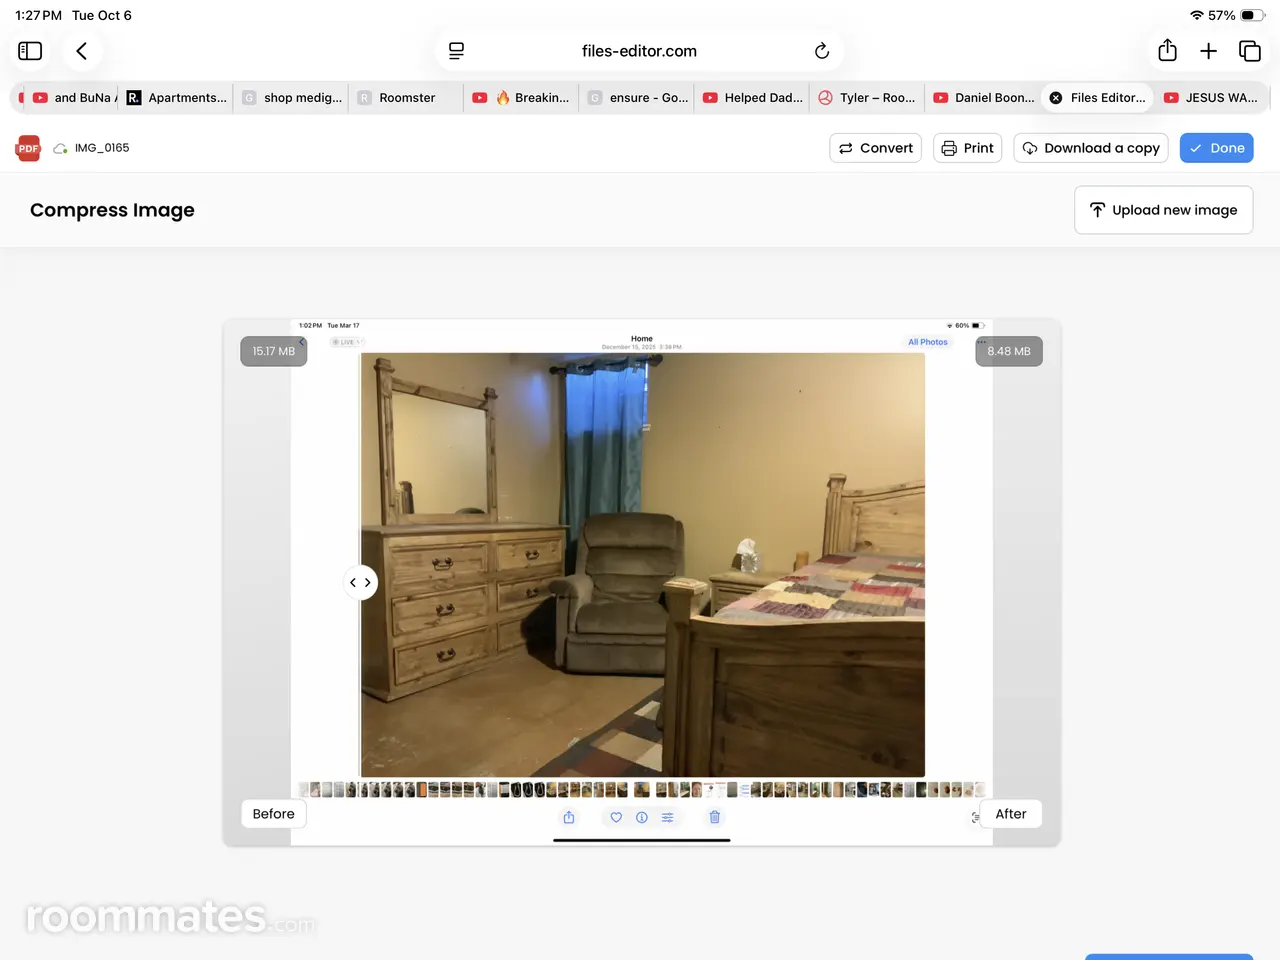
Task: Download a copy of the image
Action: coord(1091,148)
